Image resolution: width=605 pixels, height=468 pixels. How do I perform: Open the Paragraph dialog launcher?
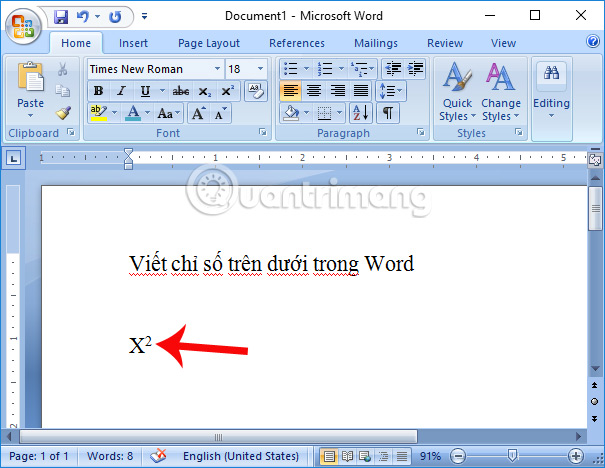(x=421, y=133)
